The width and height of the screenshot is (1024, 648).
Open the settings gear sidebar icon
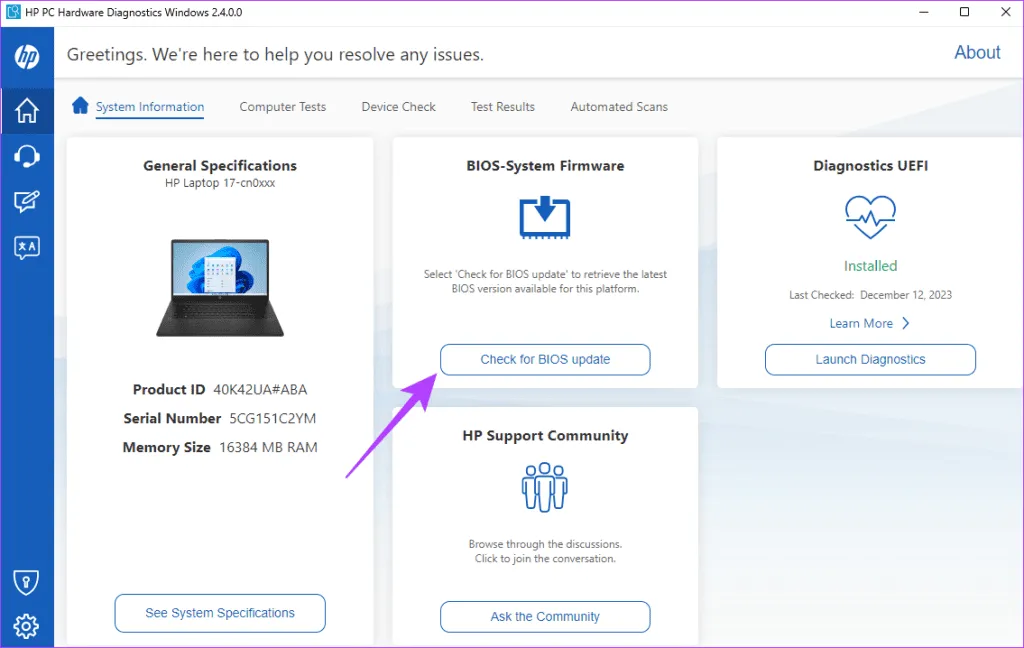(x=27, y=626)
